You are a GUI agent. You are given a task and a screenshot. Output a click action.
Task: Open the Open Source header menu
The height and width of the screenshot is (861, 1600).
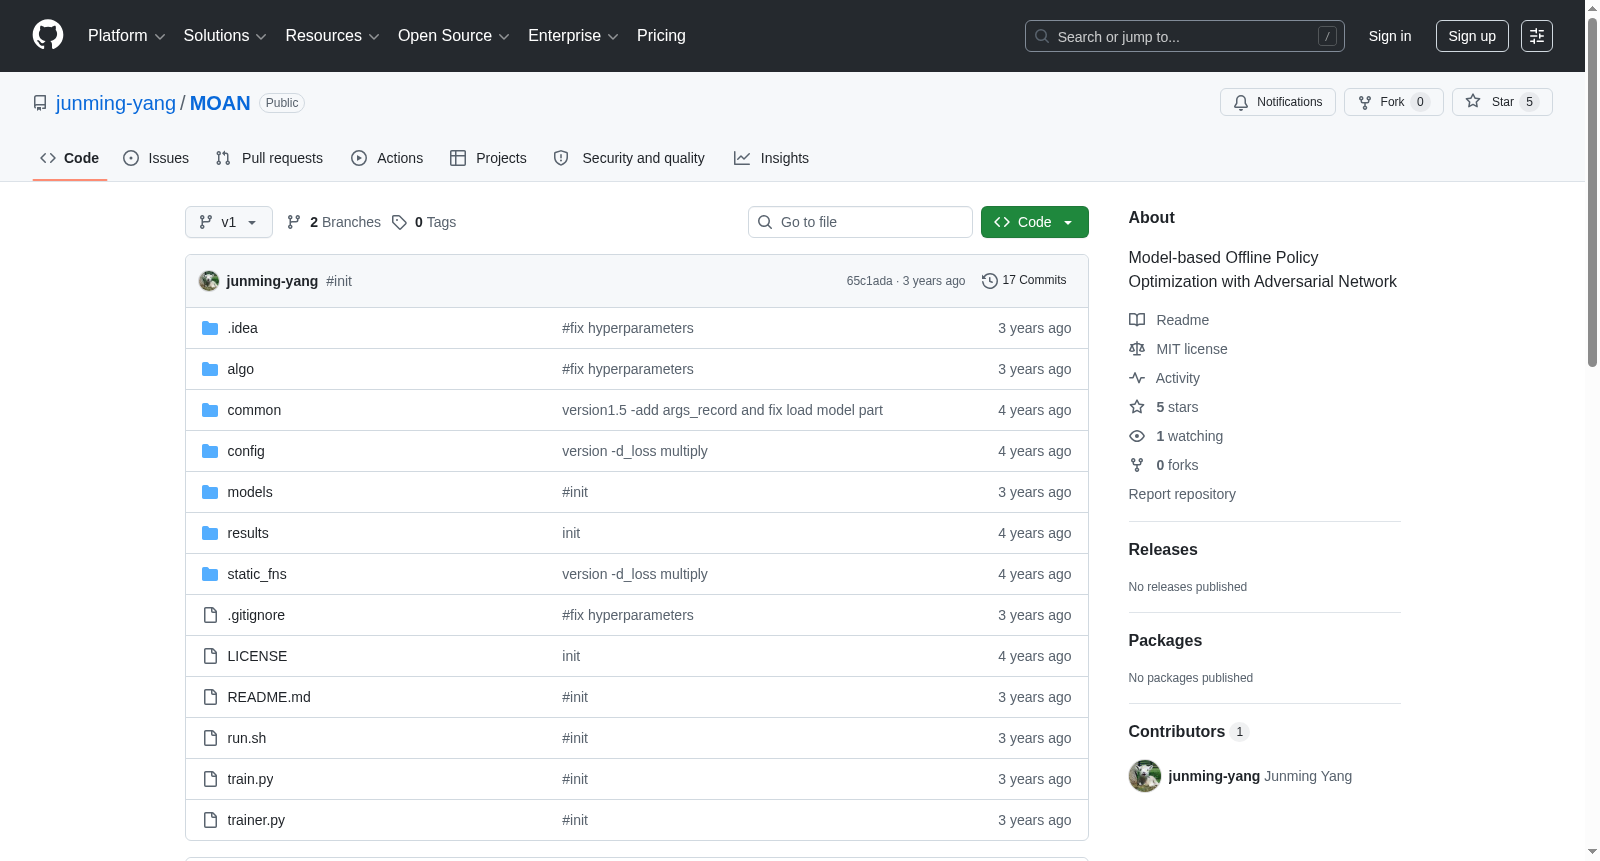pos(453,36)
